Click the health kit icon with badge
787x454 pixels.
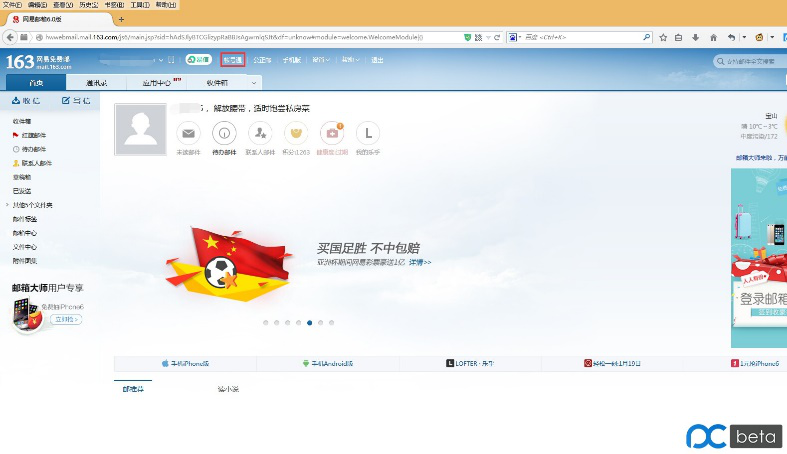332,133
